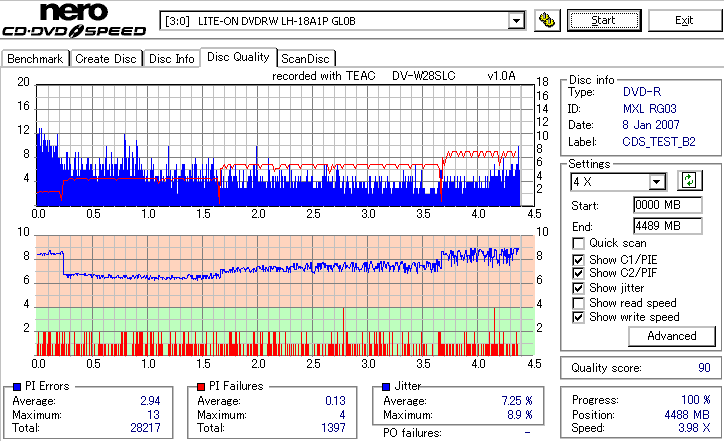Click the Start position field 0000 MB
This screenshot has width=724, height=441.
(668, 205)
